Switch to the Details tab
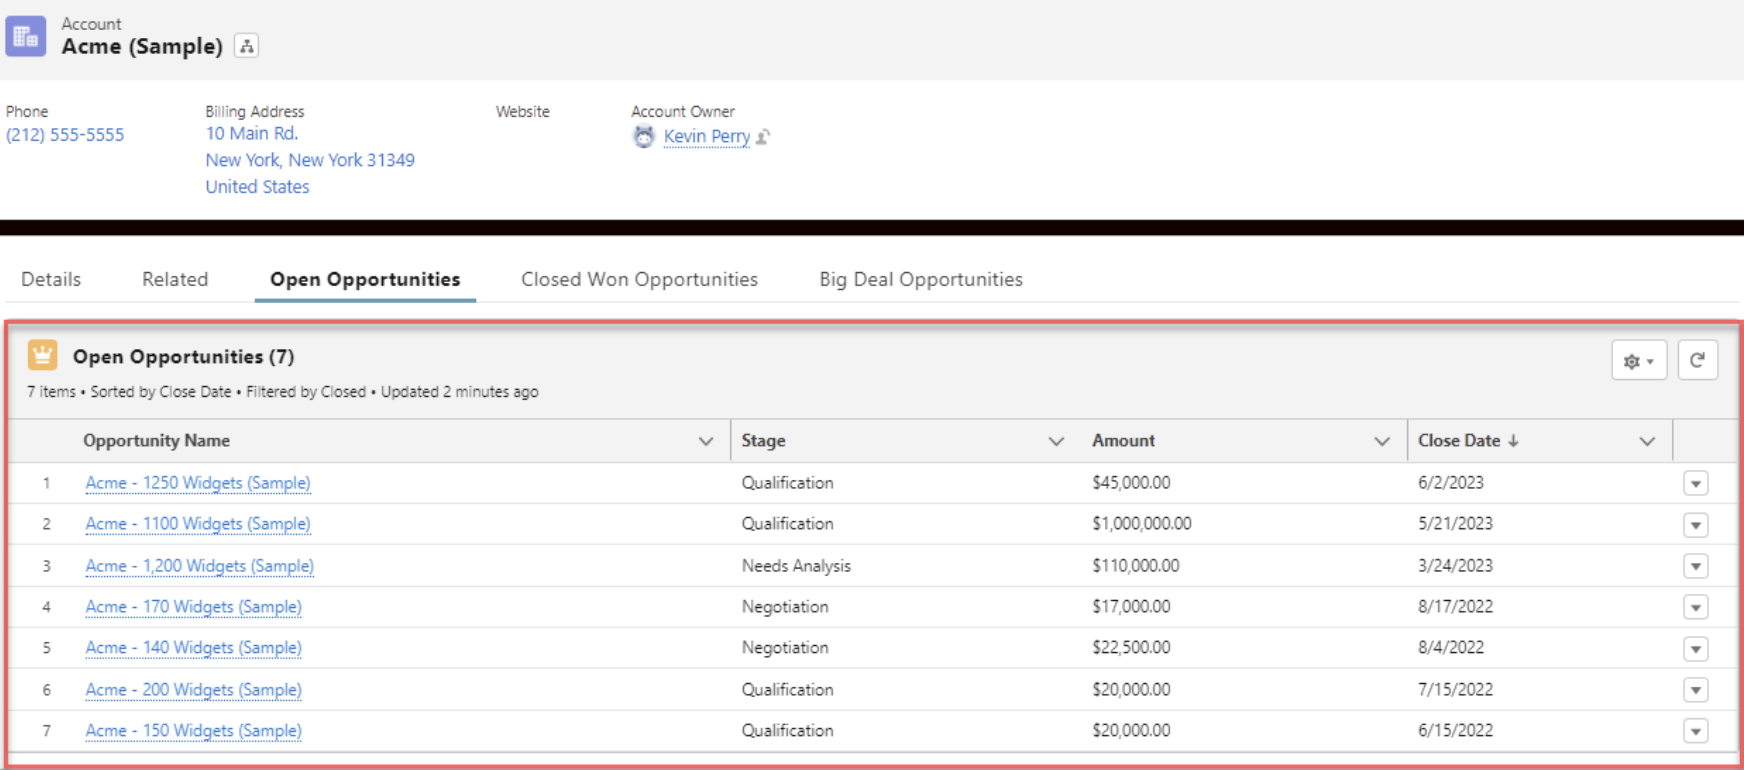This screenshot has width=1744, height=770. 51,279
